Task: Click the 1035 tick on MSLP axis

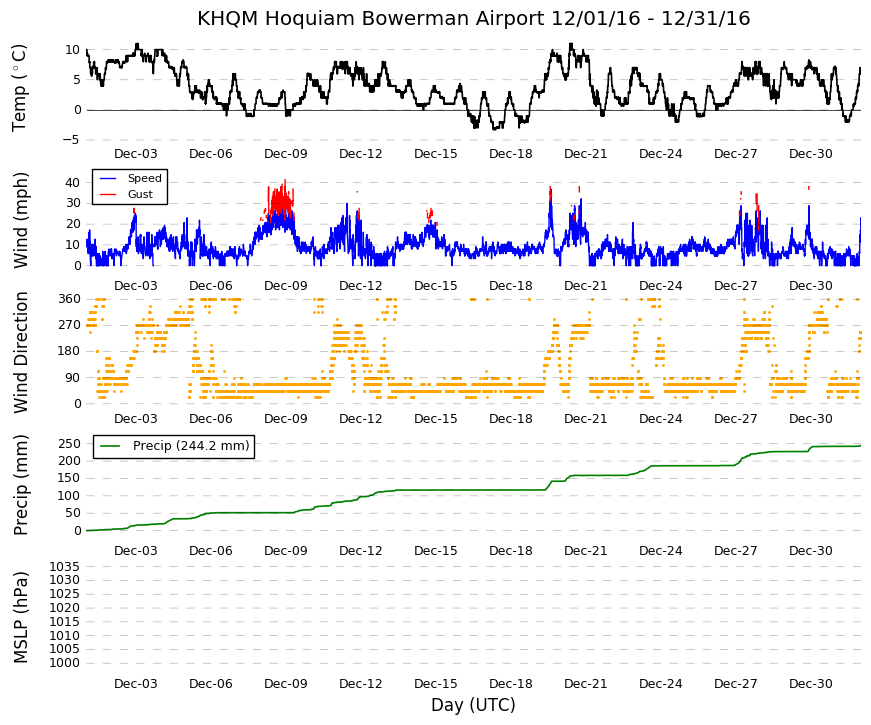Action: [65, 567]
